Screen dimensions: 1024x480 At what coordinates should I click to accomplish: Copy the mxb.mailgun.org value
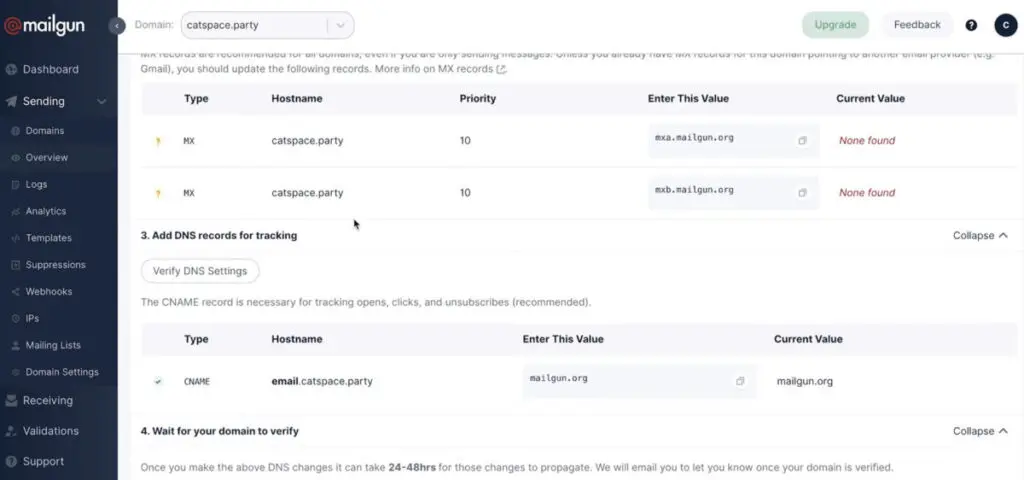tap(802, 192)
